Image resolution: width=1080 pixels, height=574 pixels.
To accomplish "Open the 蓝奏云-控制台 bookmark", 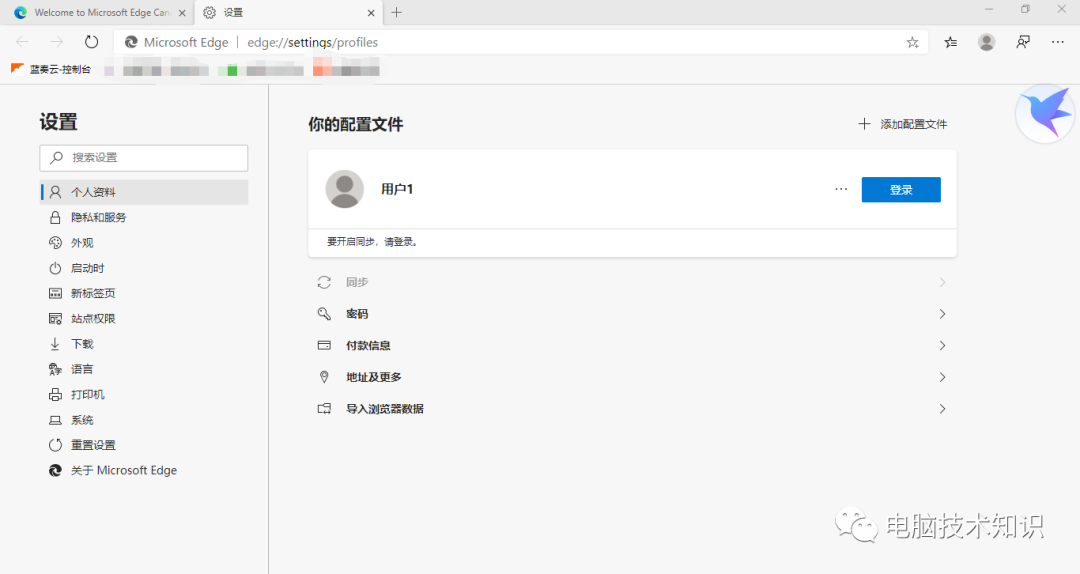I will coord(51,69).
